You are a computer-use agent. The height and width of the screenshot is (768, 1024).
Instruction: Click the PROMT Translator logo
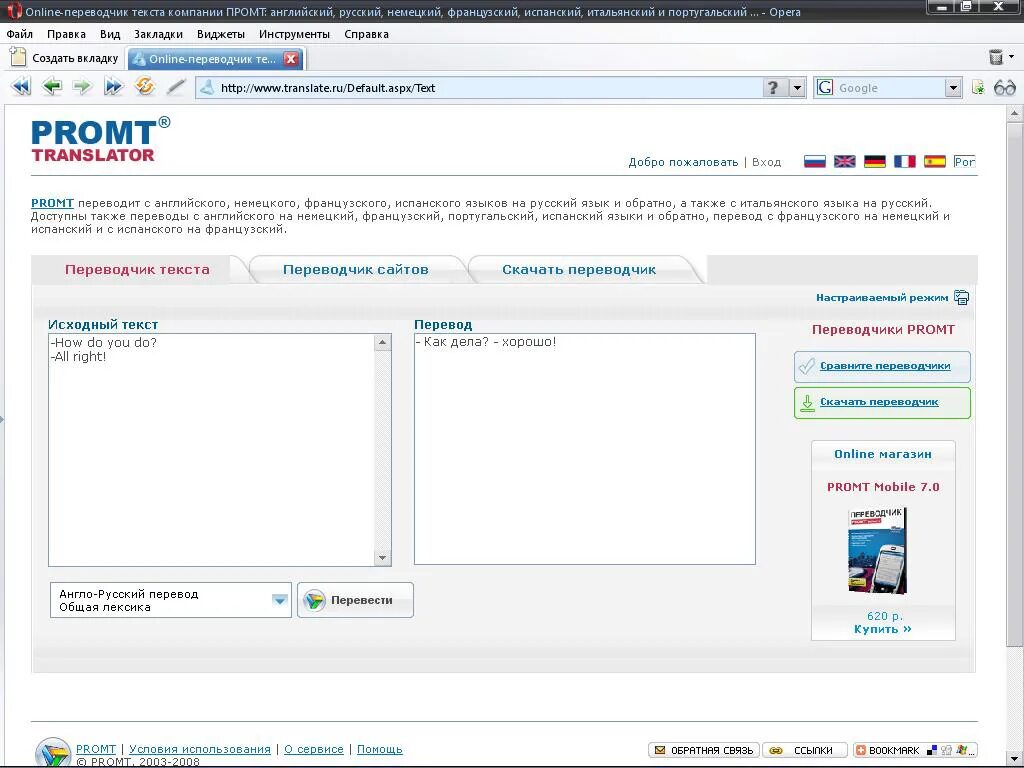point(101,139)
